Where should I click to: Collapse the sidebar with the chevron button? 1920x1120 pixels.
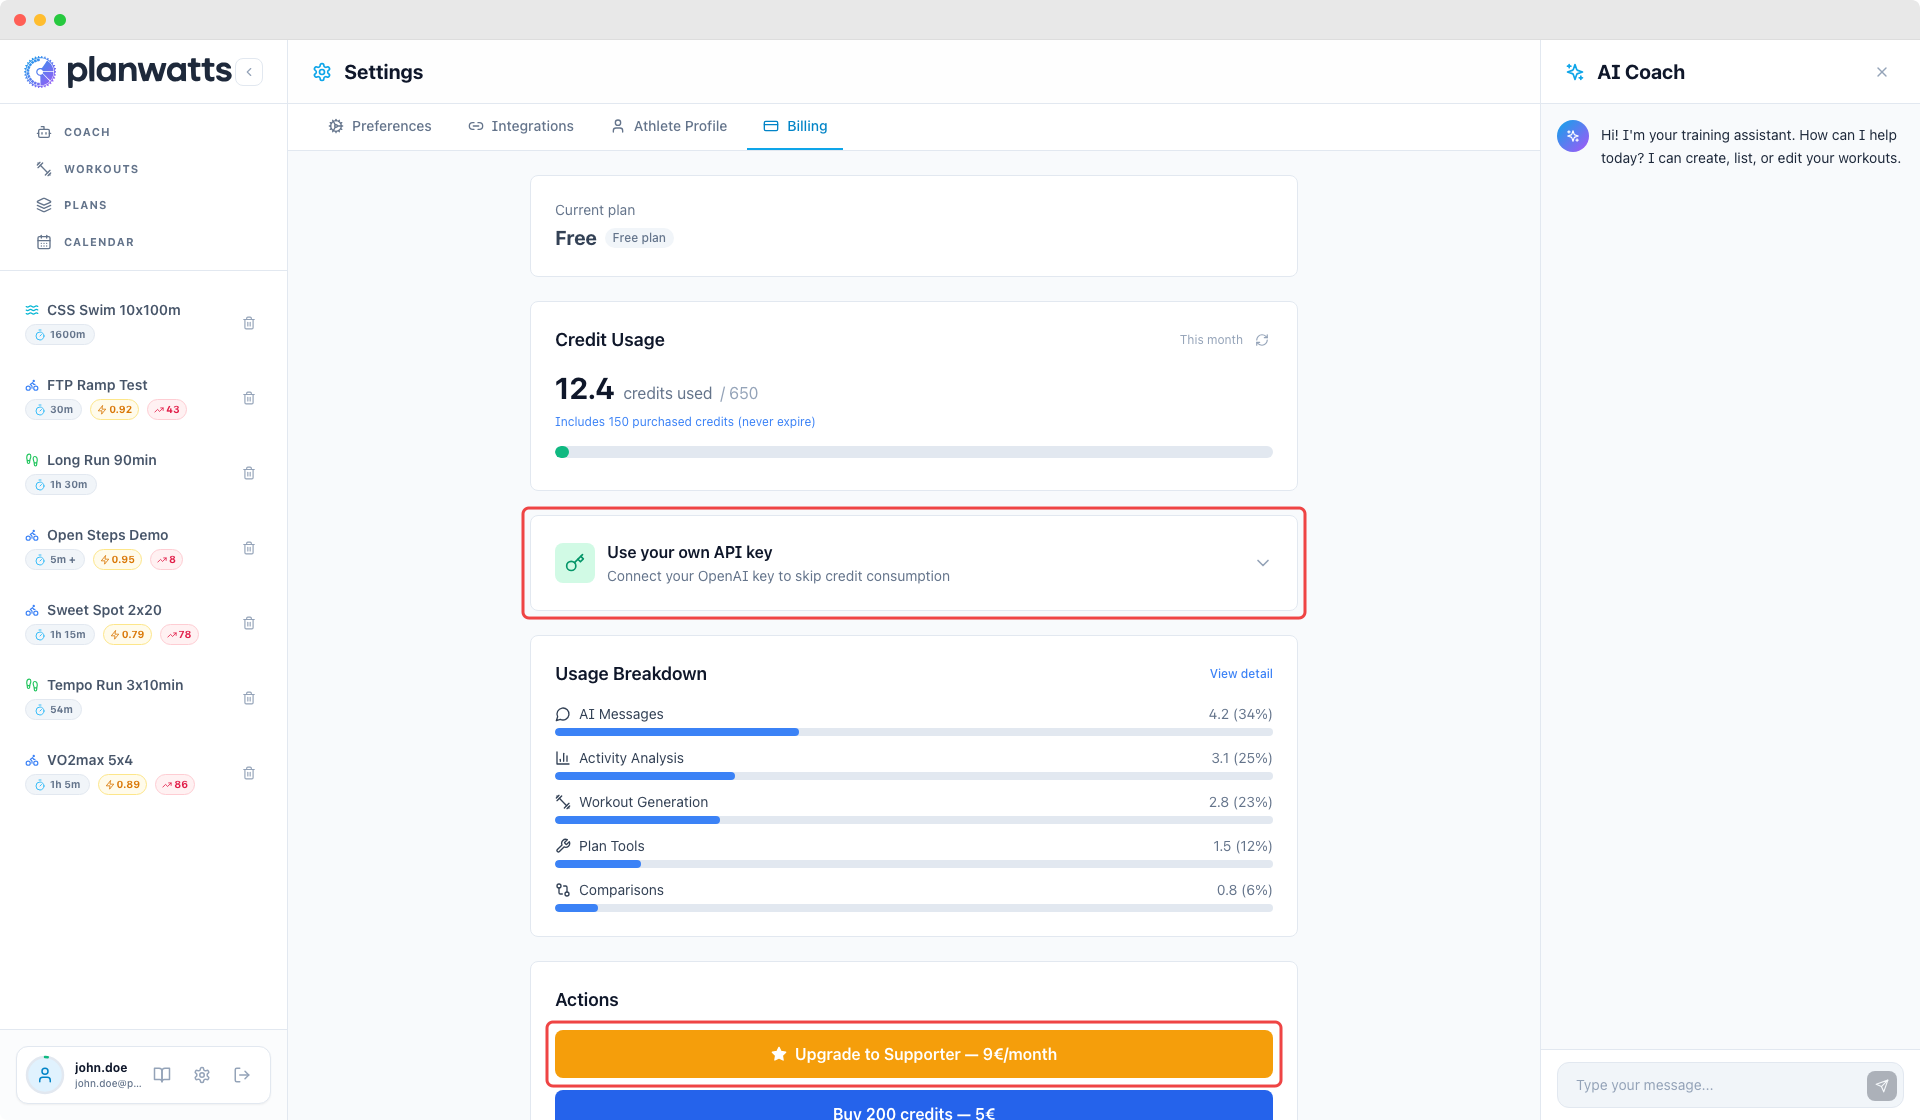pos(249,72)
